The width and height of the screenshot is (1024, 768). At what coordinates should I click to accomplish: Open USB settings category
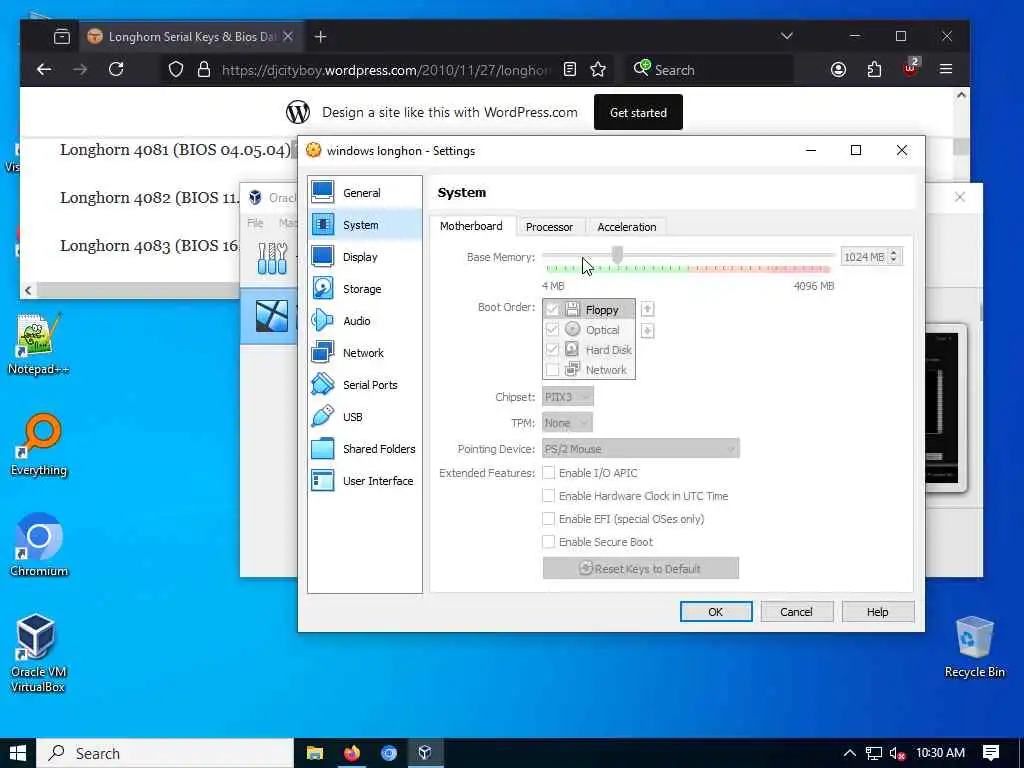364,417
